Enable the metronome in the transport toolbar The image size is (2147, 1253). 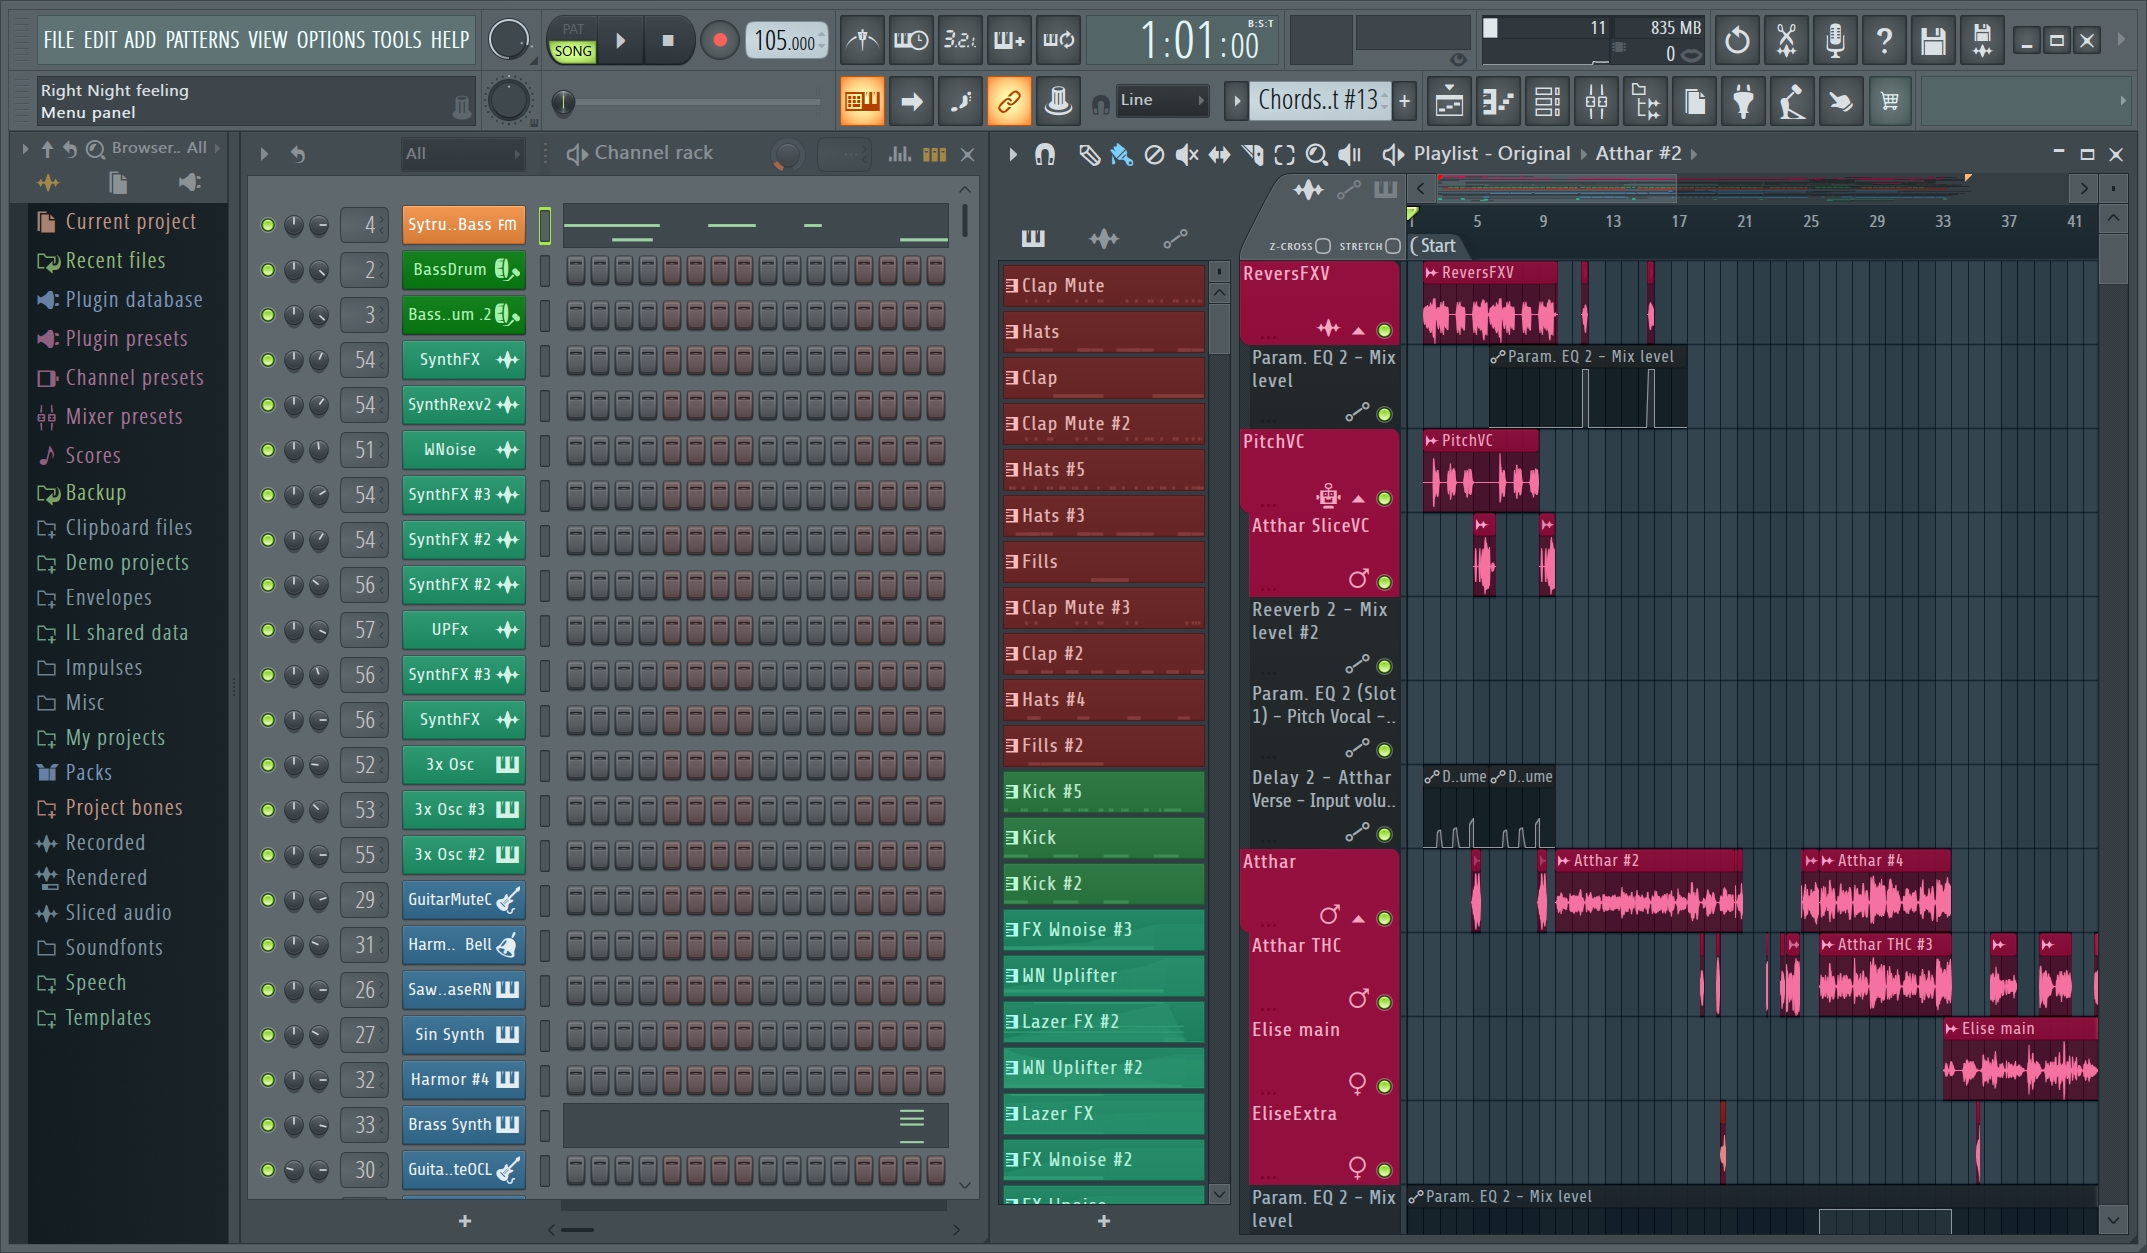pyautogui.click(x=861, y=40)
